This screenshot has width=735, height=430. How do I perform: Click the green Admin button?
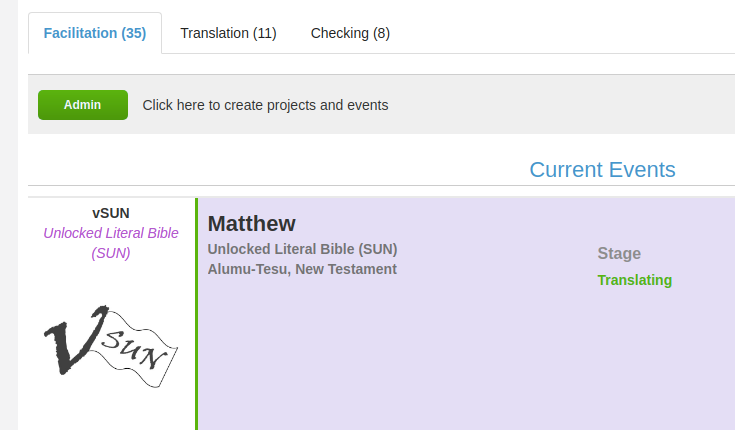click(x=83, y=105)
